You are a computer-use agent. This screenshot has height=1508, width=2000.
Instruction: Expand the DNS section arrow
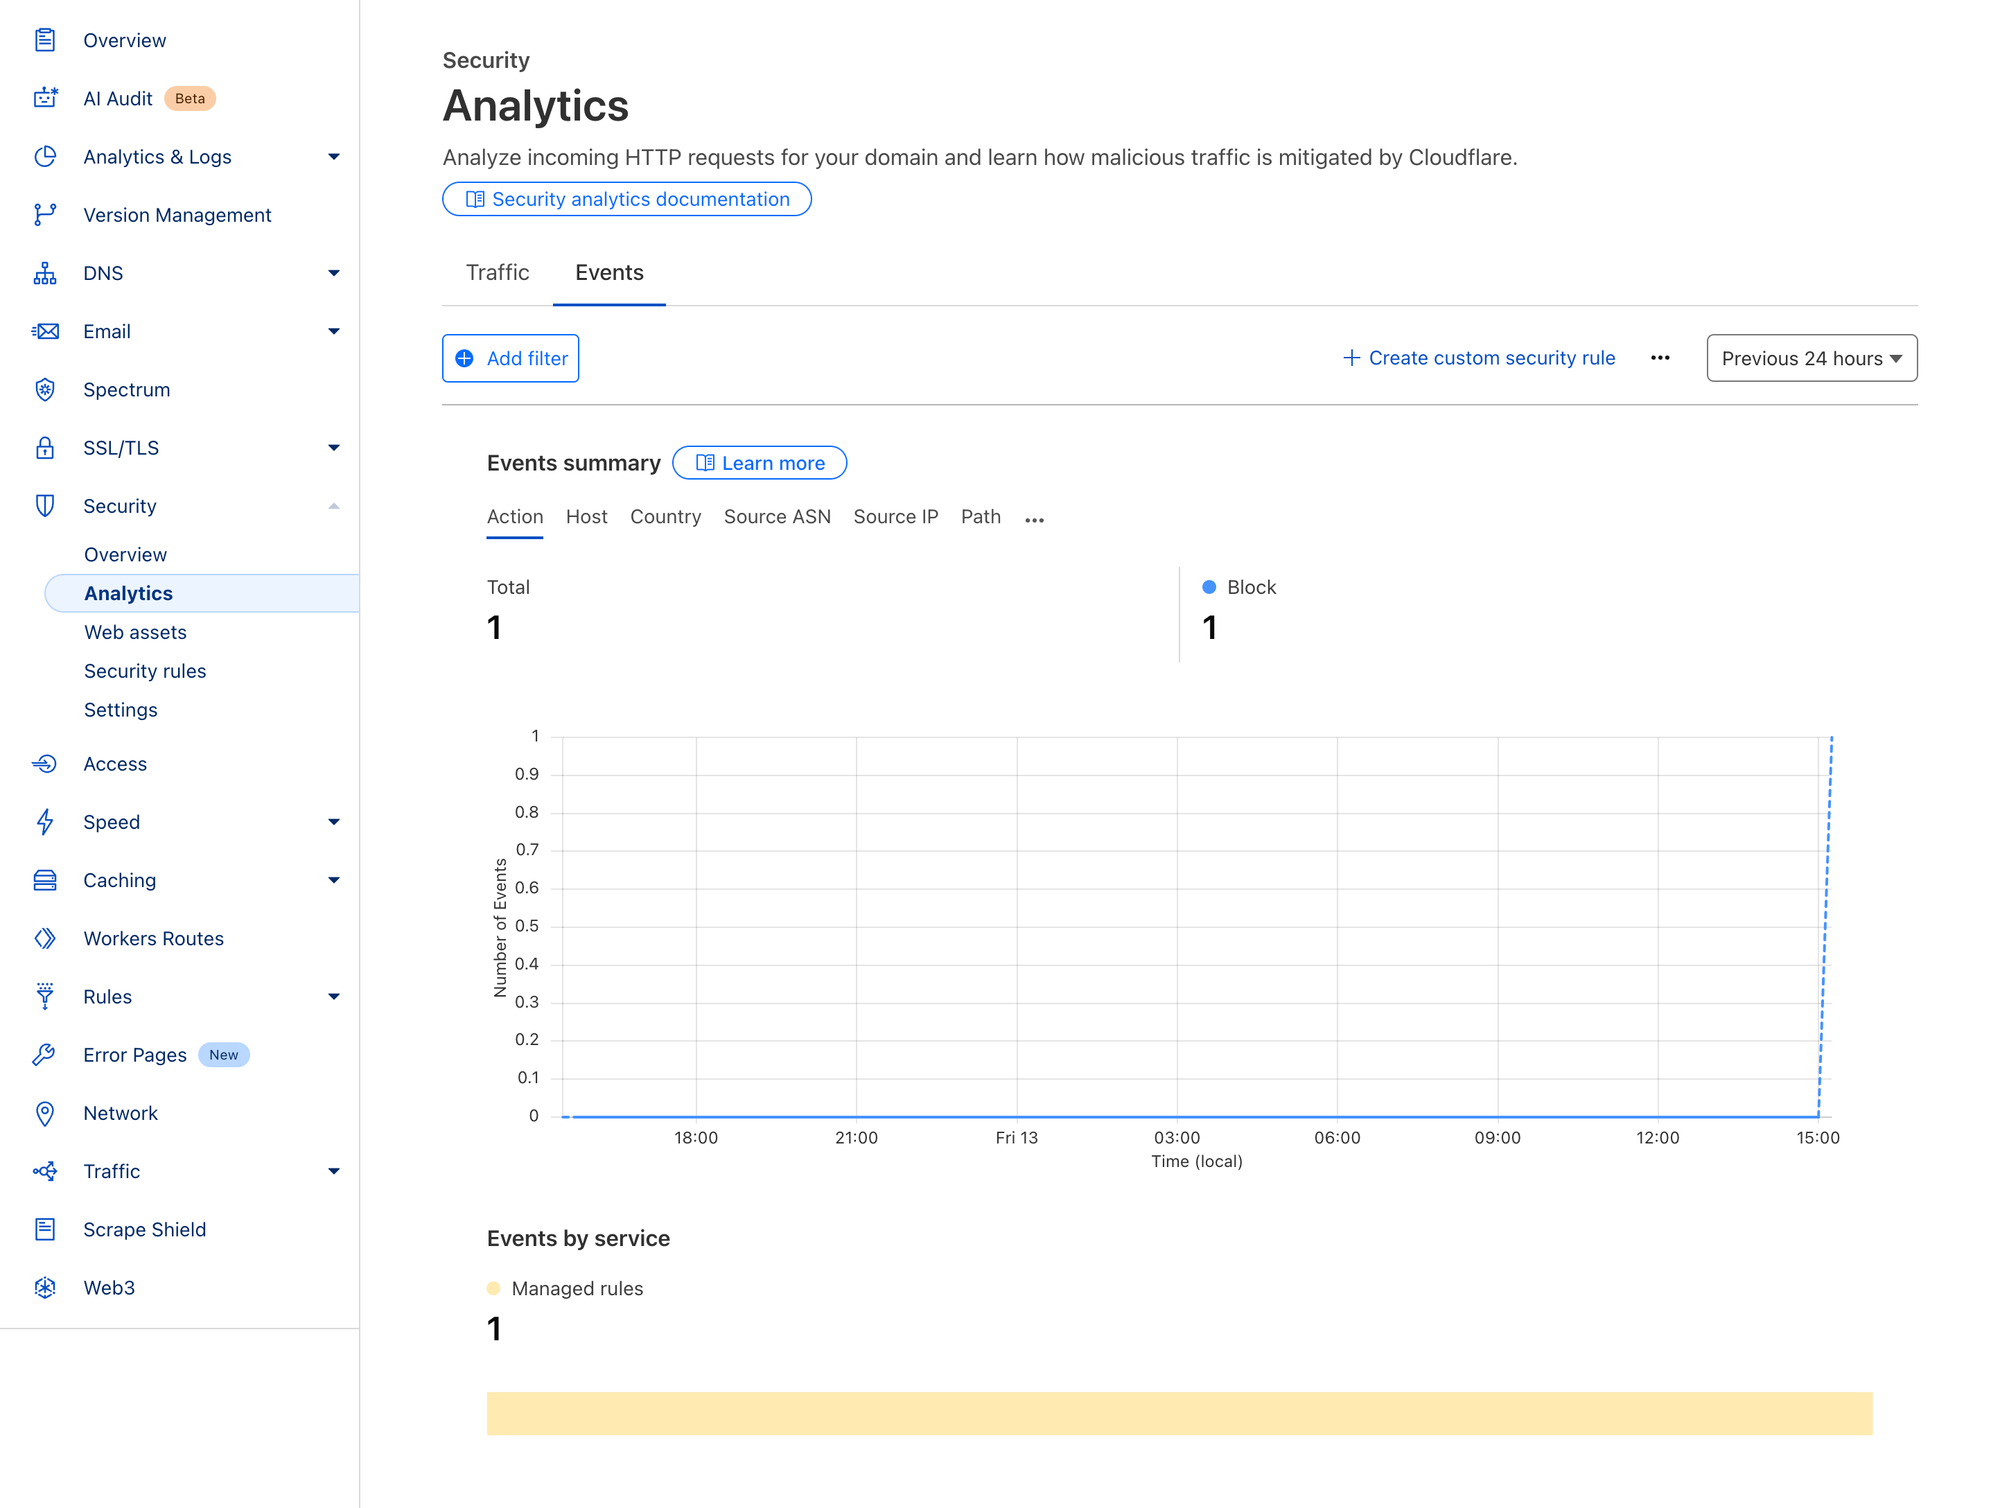click(334, 273)
